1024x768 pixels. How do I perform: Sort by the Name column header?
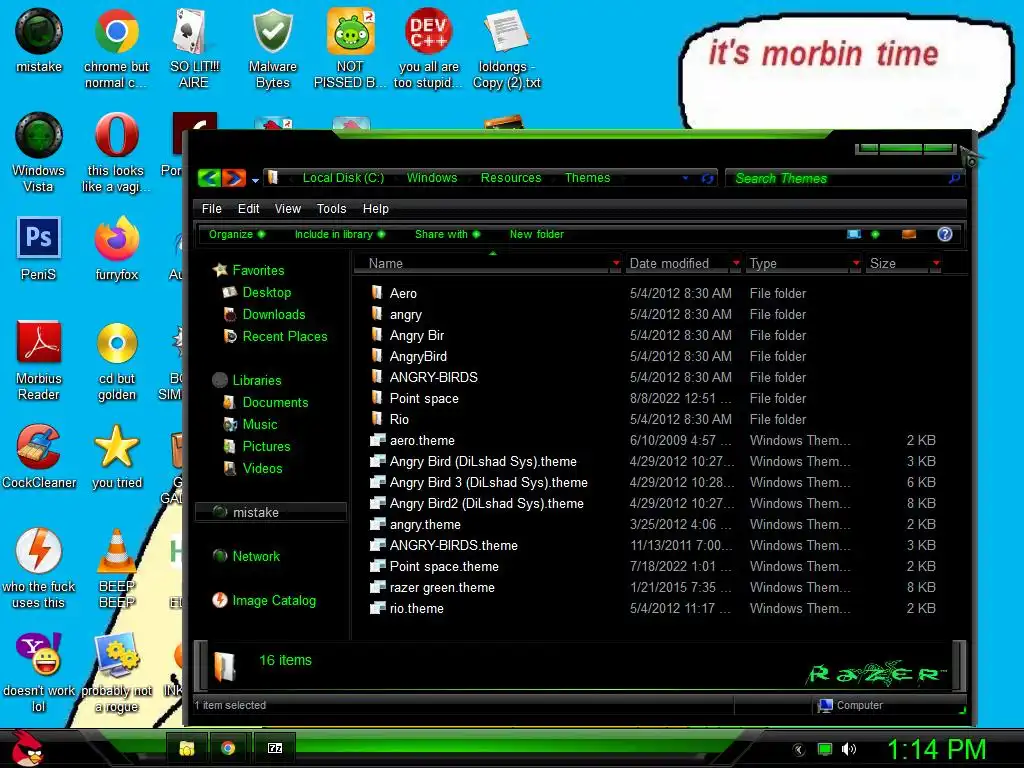(x=482, y=263)
